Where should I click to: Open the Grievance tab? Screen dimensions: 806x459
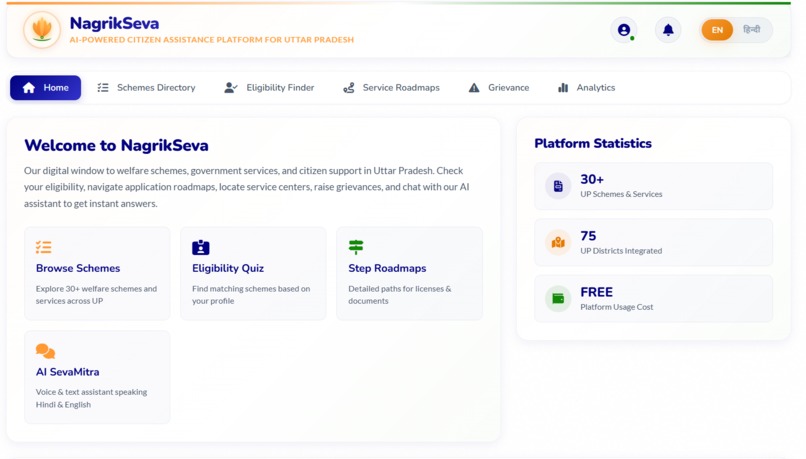(499, 88)
